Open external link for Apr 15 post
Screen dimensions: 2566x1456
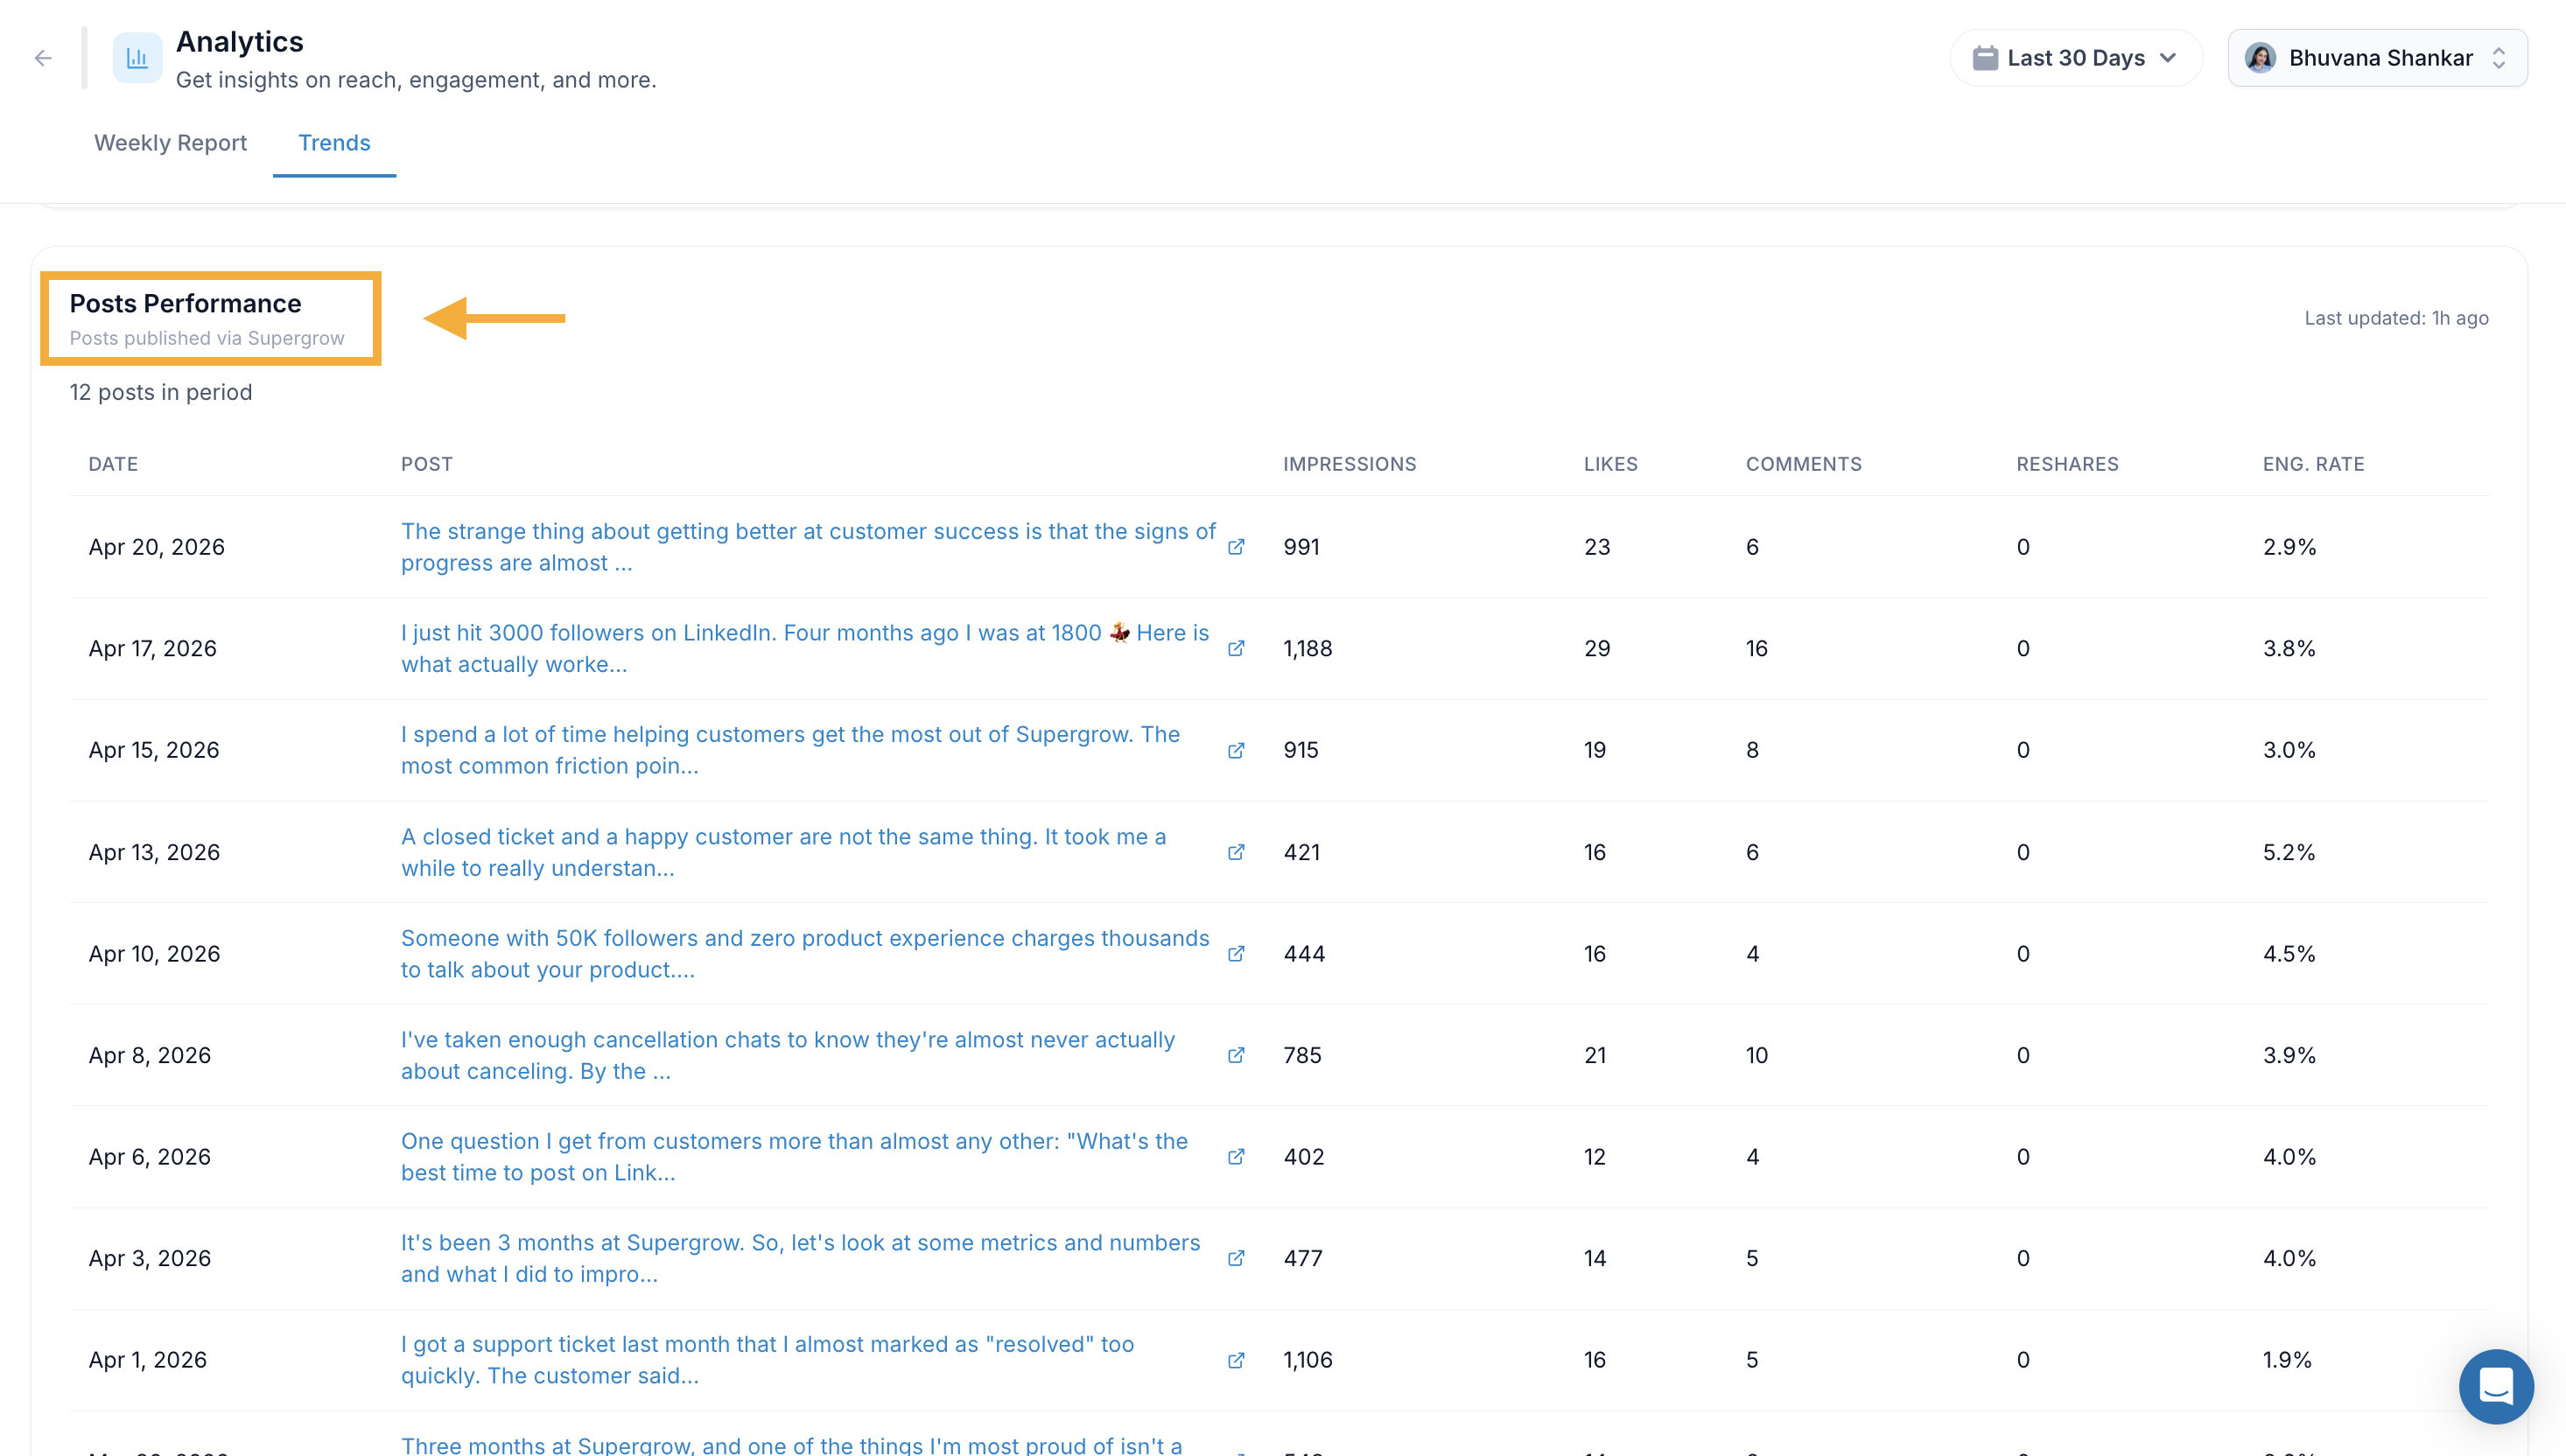(1236, 750)
